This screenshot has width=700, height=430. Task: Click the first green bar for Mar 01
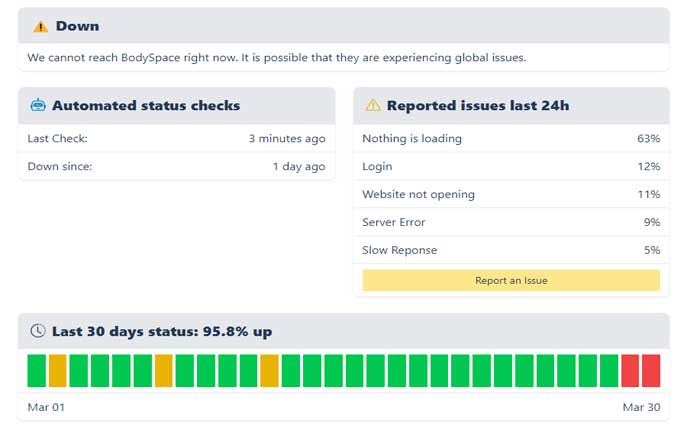(x=37, y=370)
